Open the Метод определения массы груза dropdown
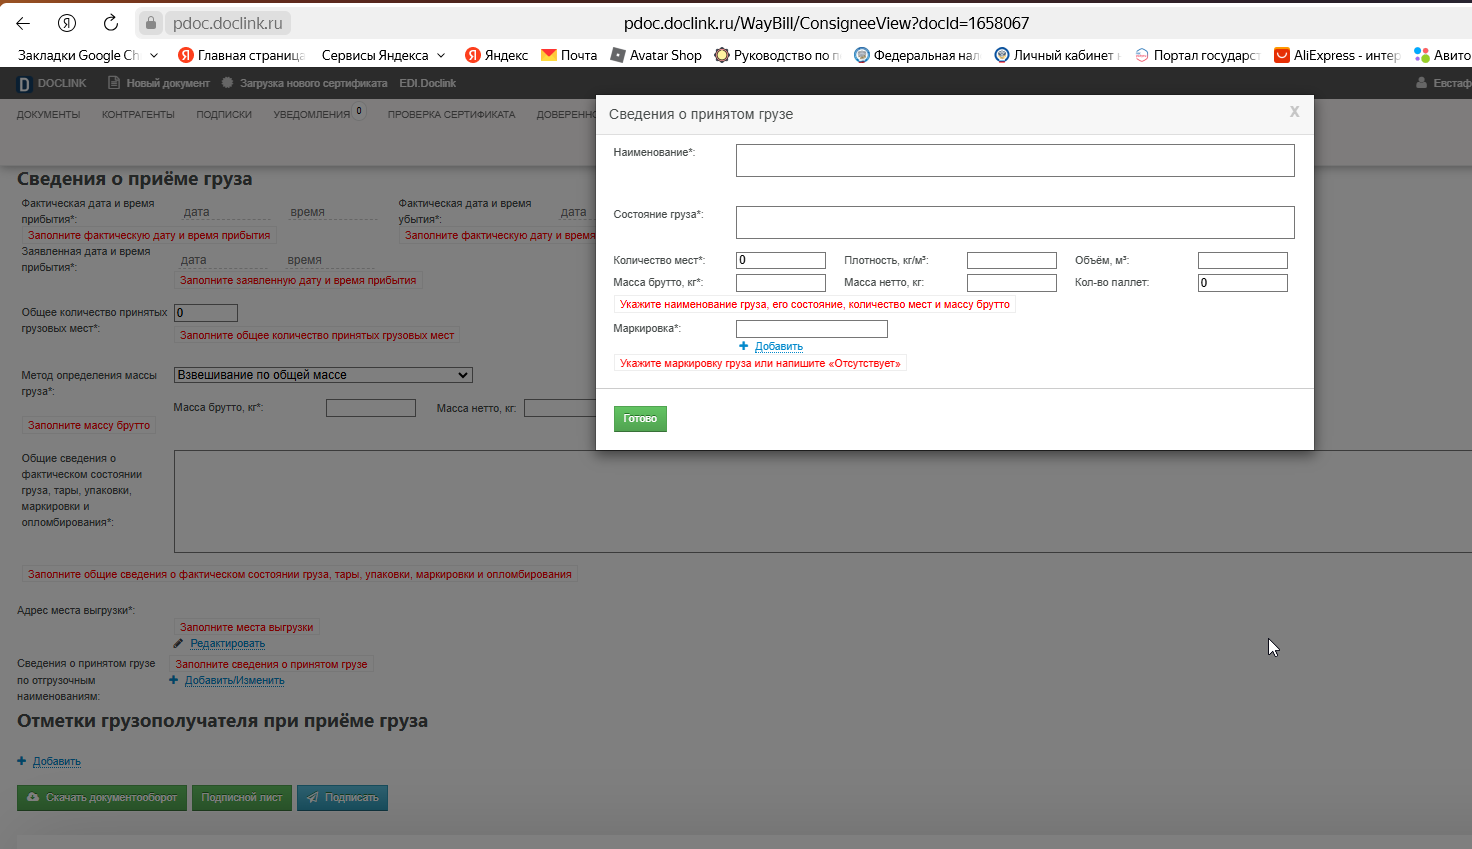The image size is (1472, 849). [323, 375]
